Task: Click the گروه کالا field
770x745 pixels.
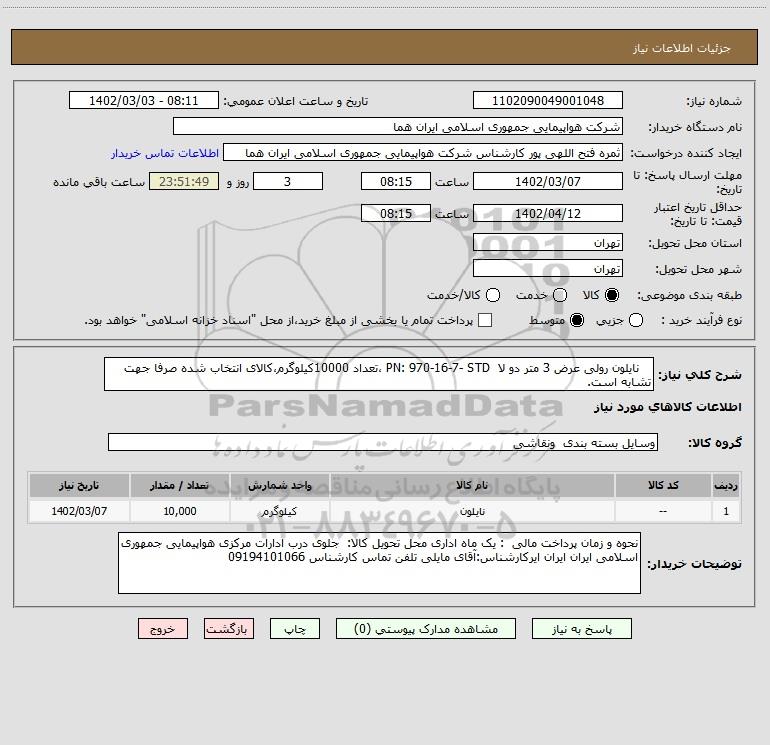Action: pos(383,442)
